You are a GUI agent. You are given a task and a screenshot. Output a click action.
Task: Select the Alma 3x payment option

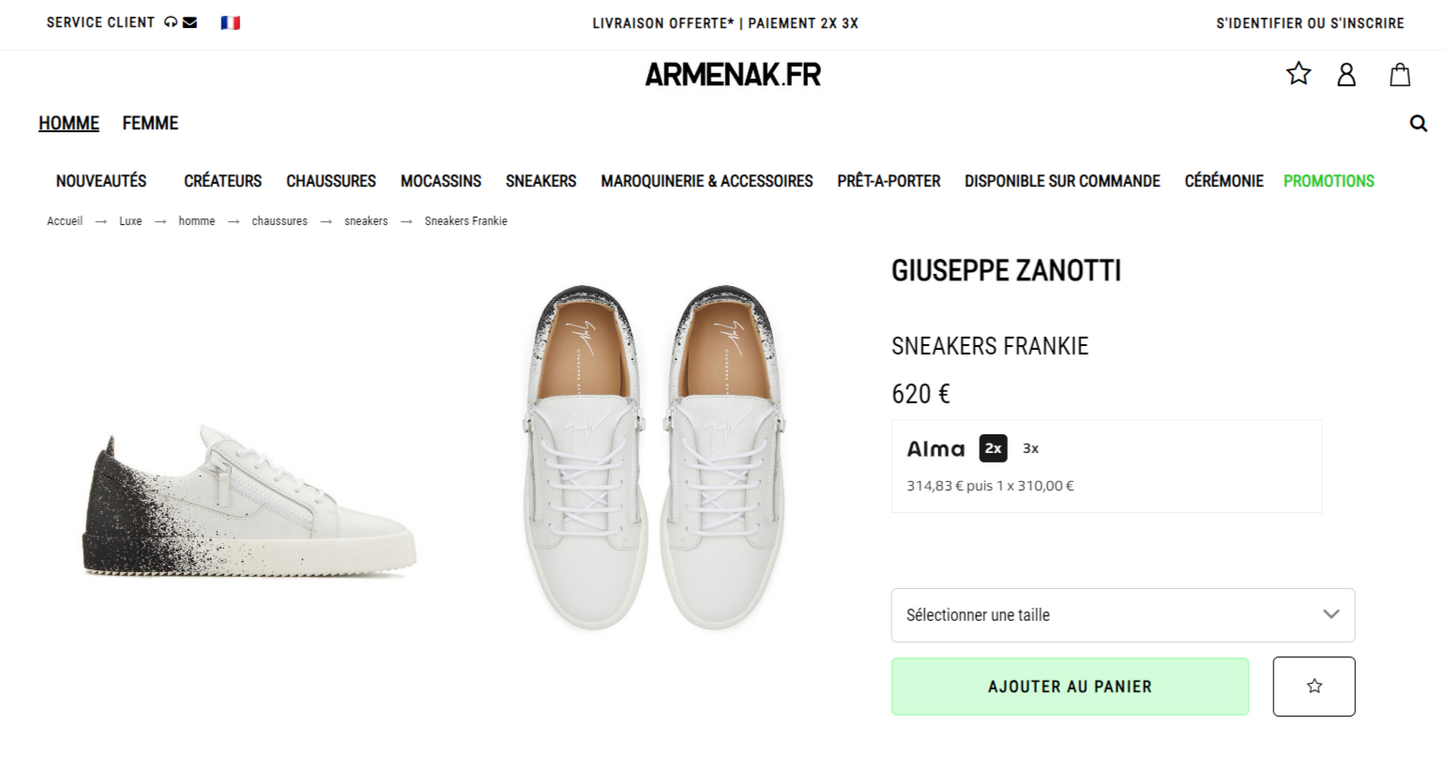coord(1030,448)
